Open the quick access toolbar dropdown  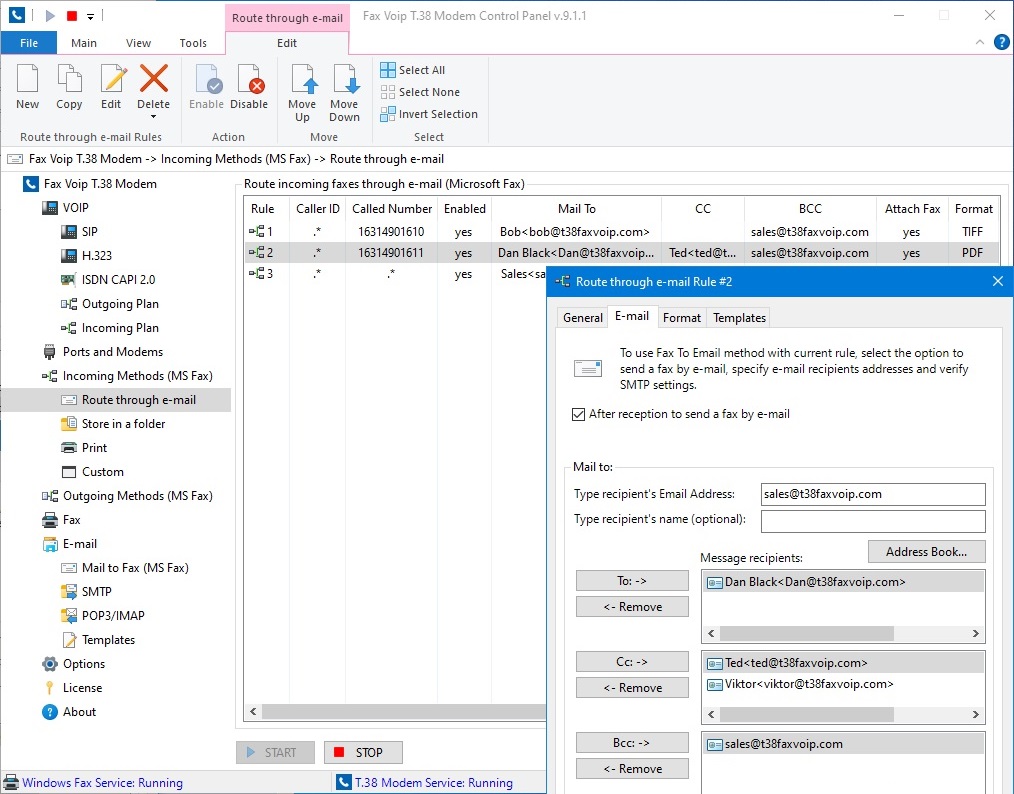tap(91, 16)
